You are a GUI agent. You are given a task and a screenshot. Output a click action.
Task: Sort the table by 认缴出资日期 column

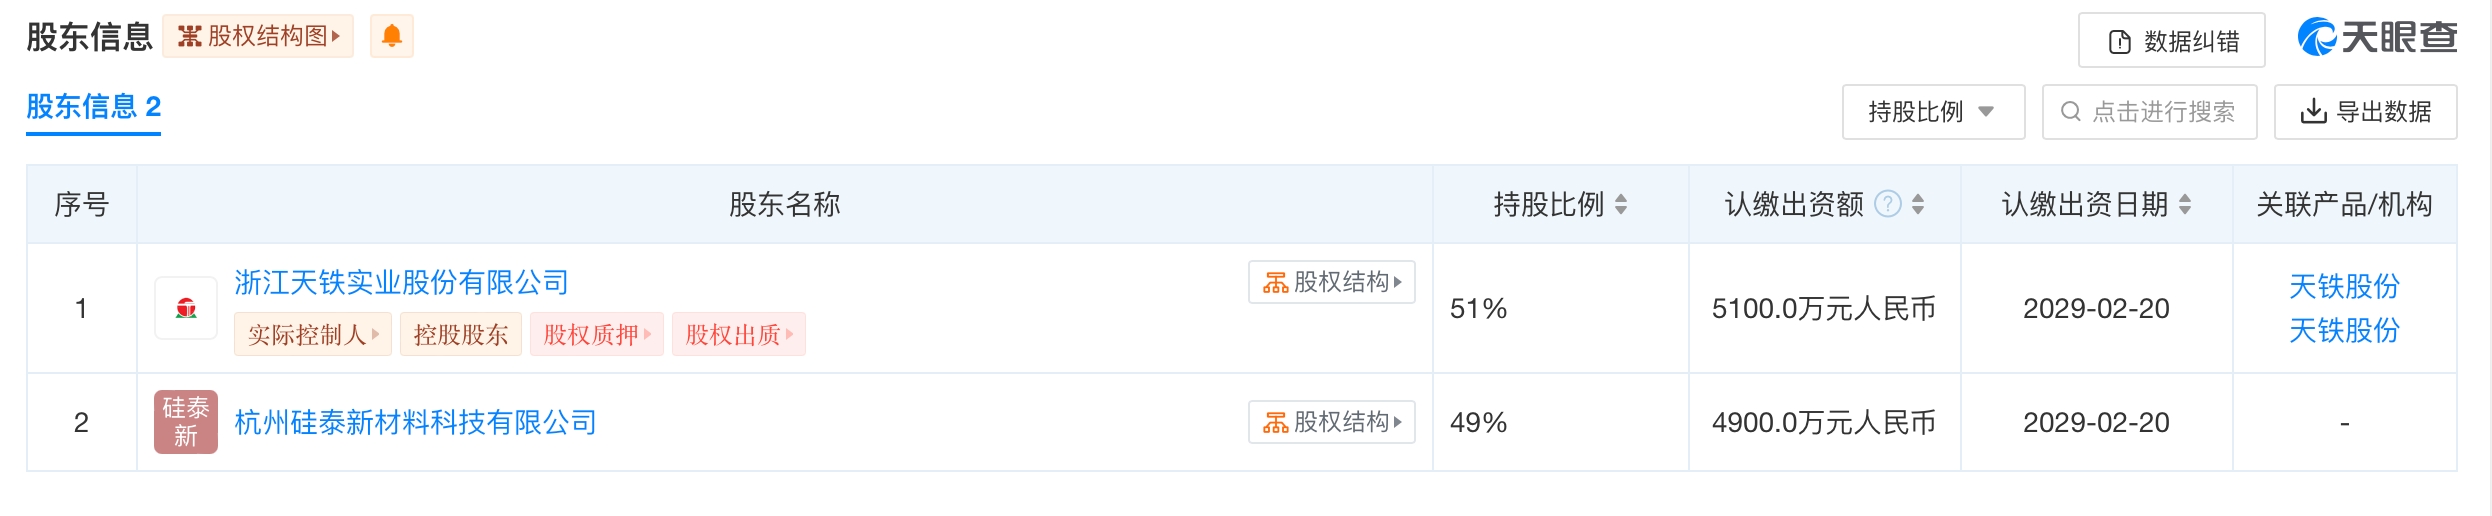pyautogui.click(x=2185, y=204)
